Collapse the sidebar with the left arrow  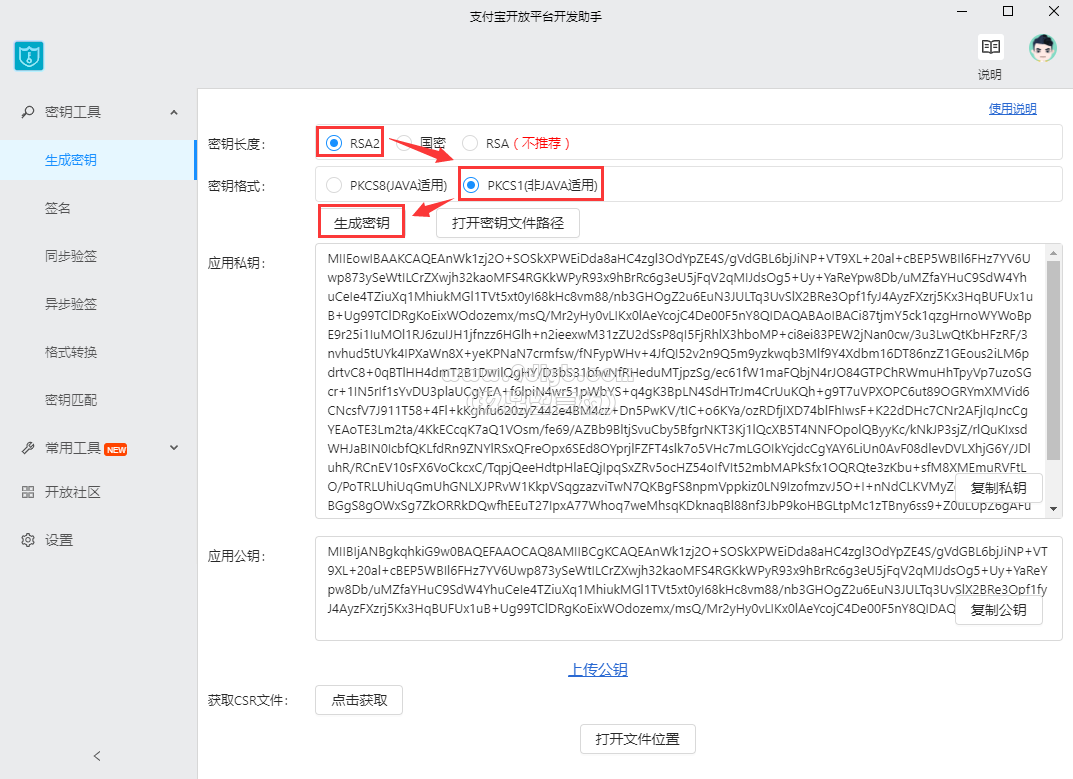pyautogui.click(x=97, y=756)
